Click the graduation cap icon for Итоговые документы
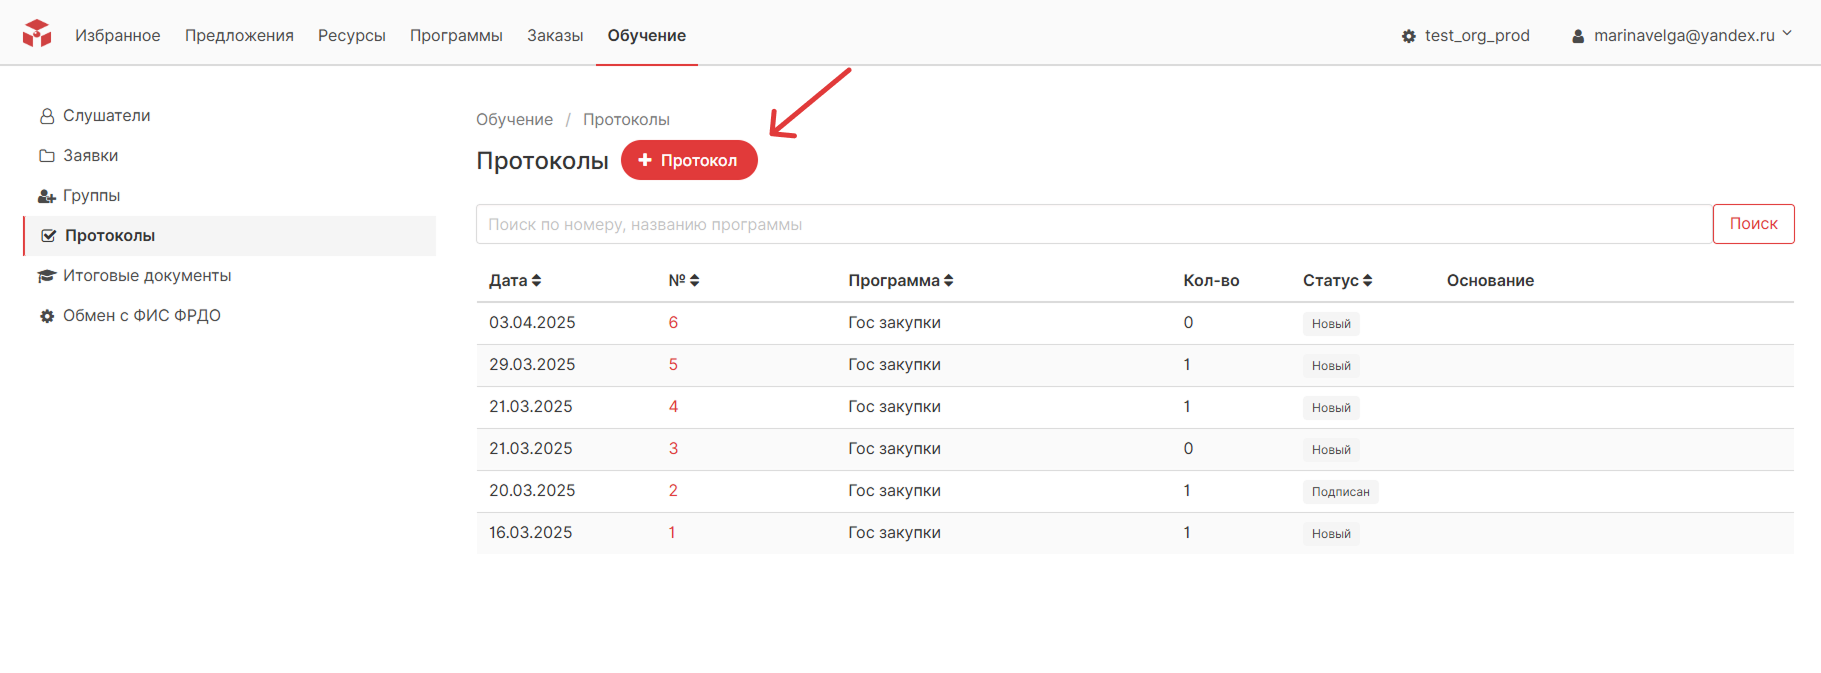1821x673 pixels. (46, 276)
